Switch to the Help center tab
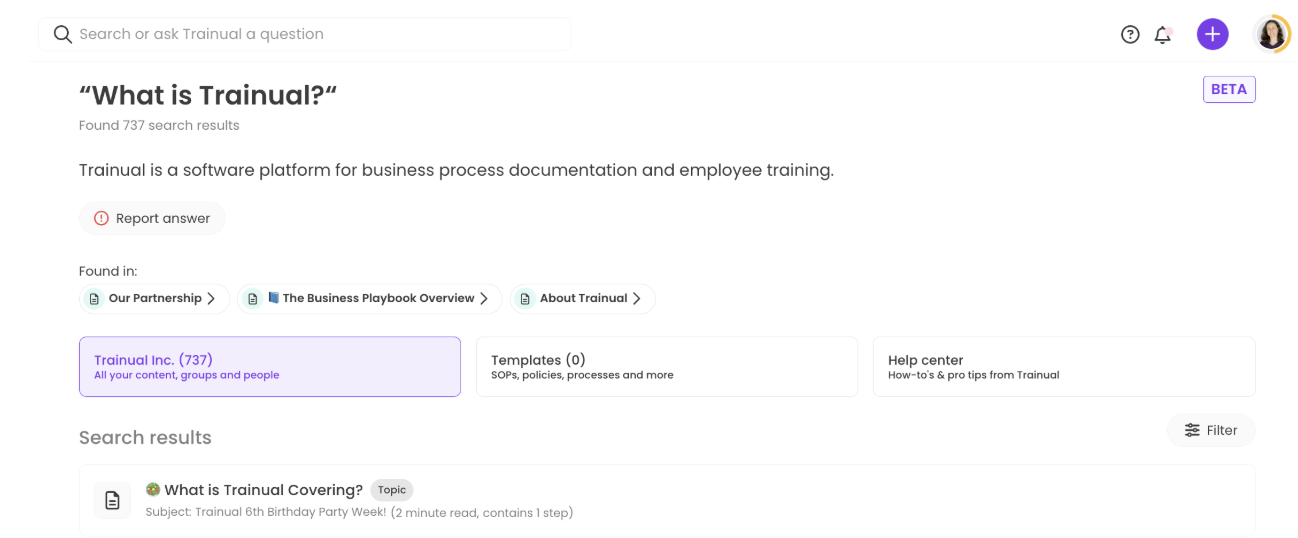The width and height of the screenshot is (1298, 538). click(x=1064, y=367)
